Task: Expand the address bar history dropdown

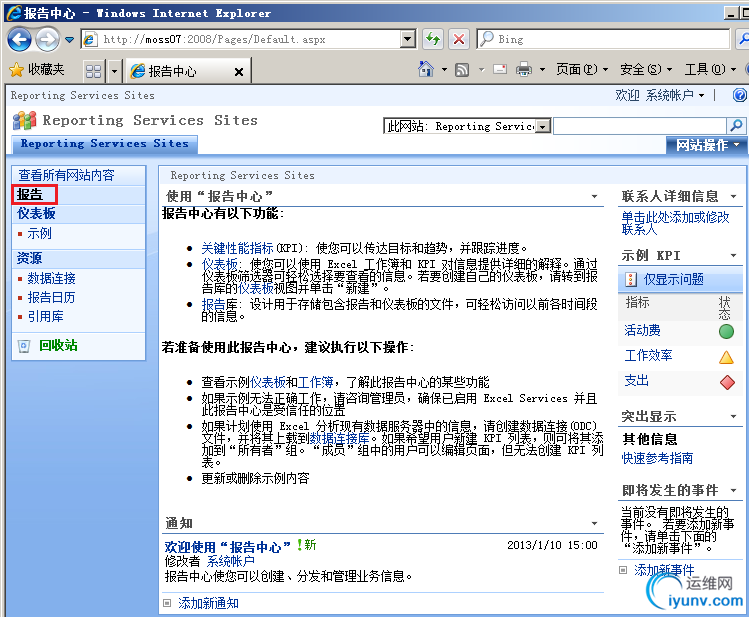Action: [408, 39]
